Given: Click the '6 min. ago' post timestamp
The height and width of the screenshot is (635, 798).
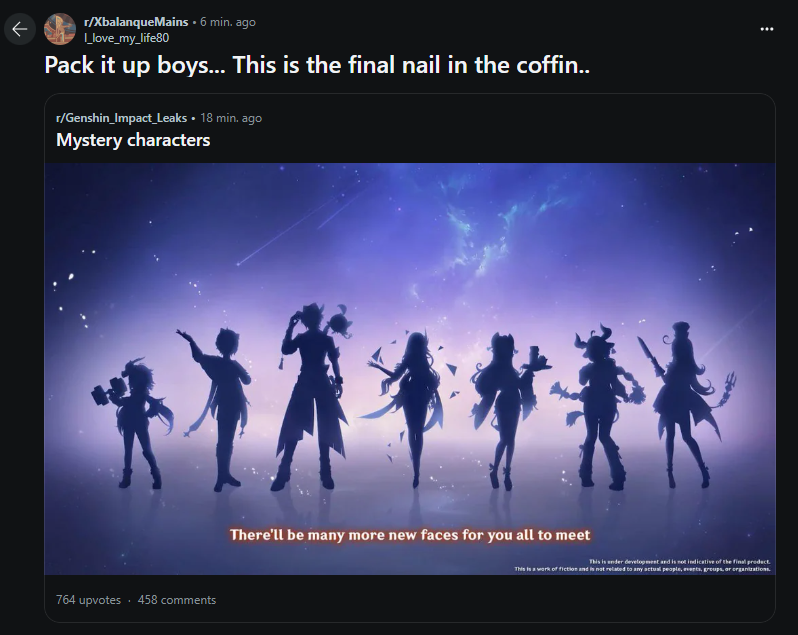Looking at the screenshot, I should (x=227, y=22).
